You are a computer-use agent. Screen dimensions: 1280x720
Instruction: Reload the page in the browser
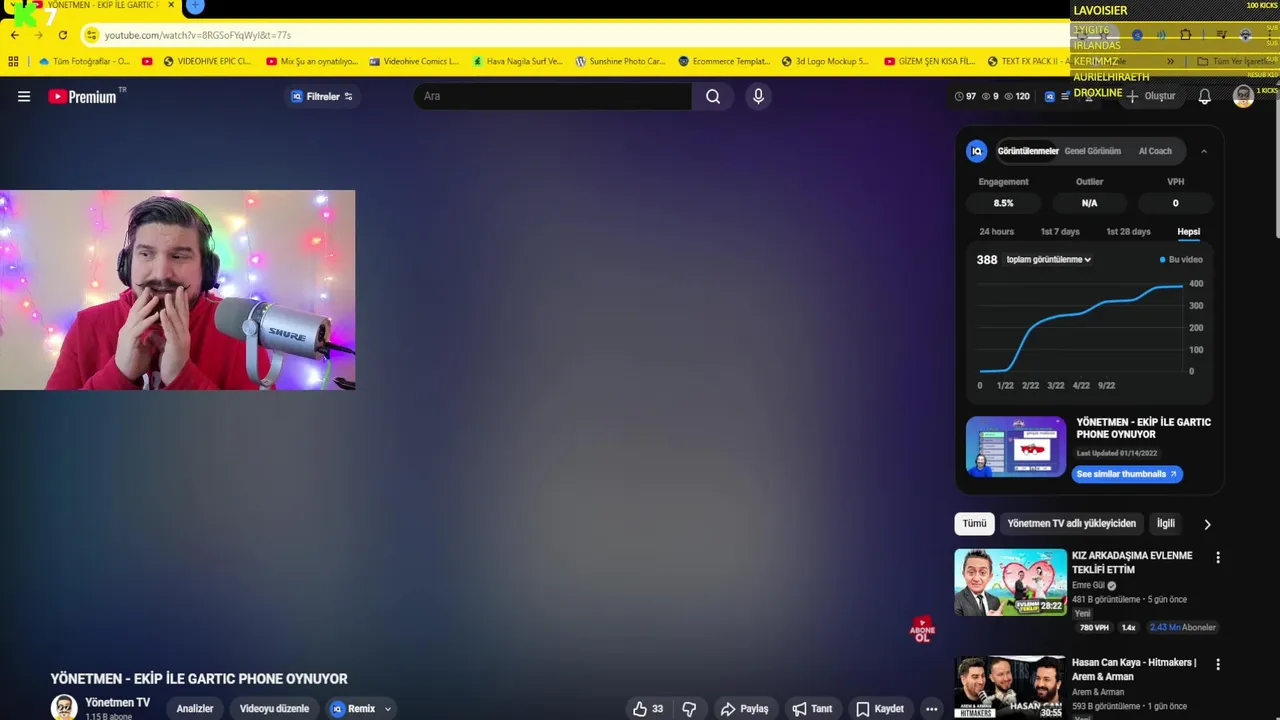pos(62,35)
